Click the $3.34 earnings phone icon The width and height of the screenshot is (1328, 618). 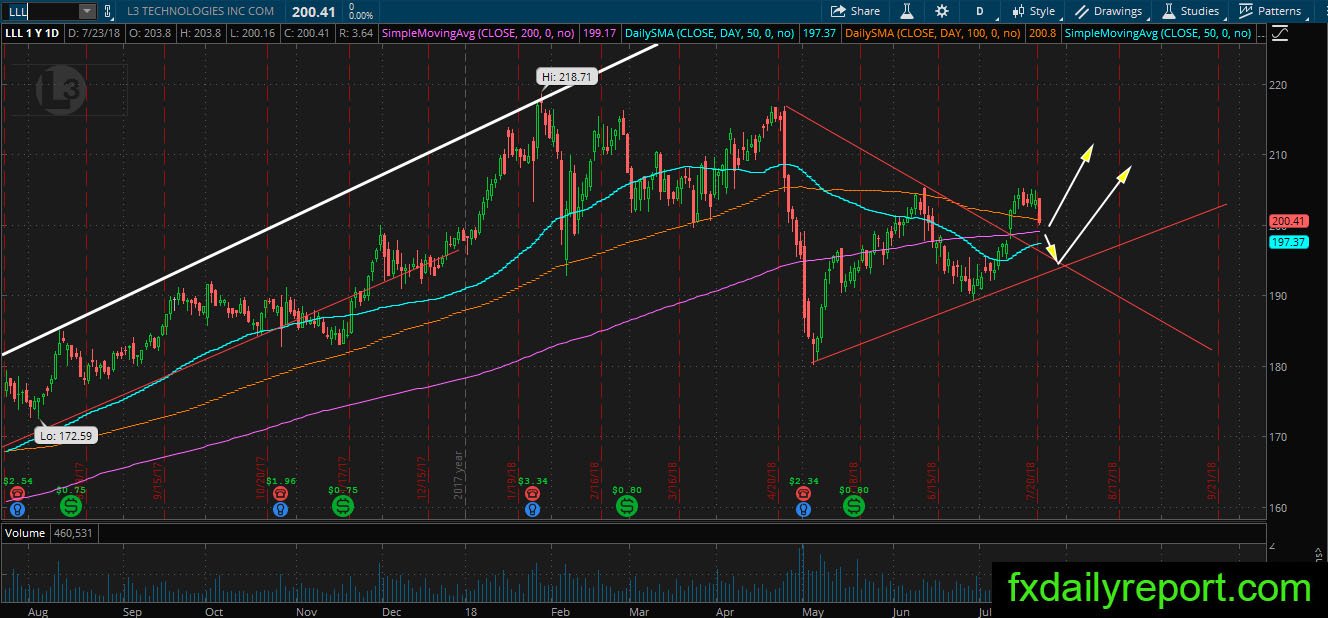click(533, 494)
